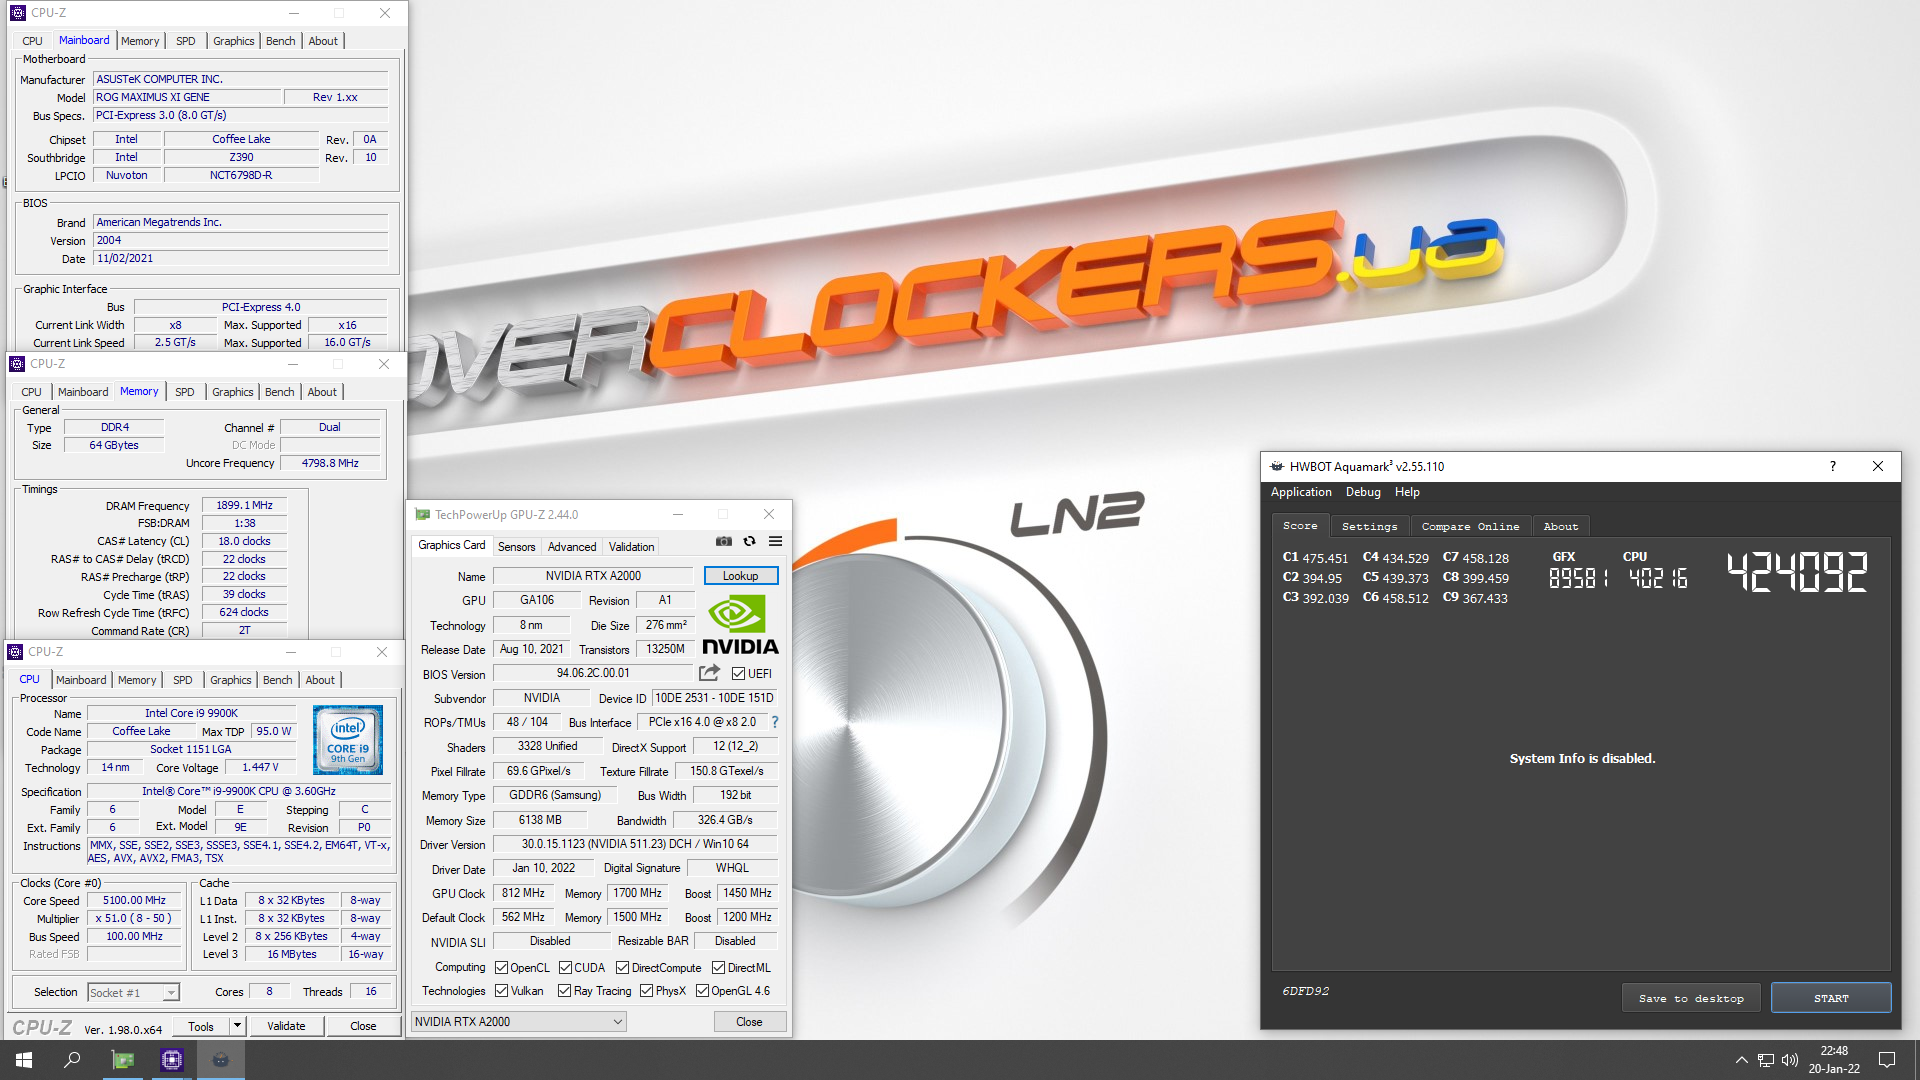Viewport: 1920px width, 1080px height.
Task: Click the GPU-Z refresh icon
Action: tap(749, 541)
